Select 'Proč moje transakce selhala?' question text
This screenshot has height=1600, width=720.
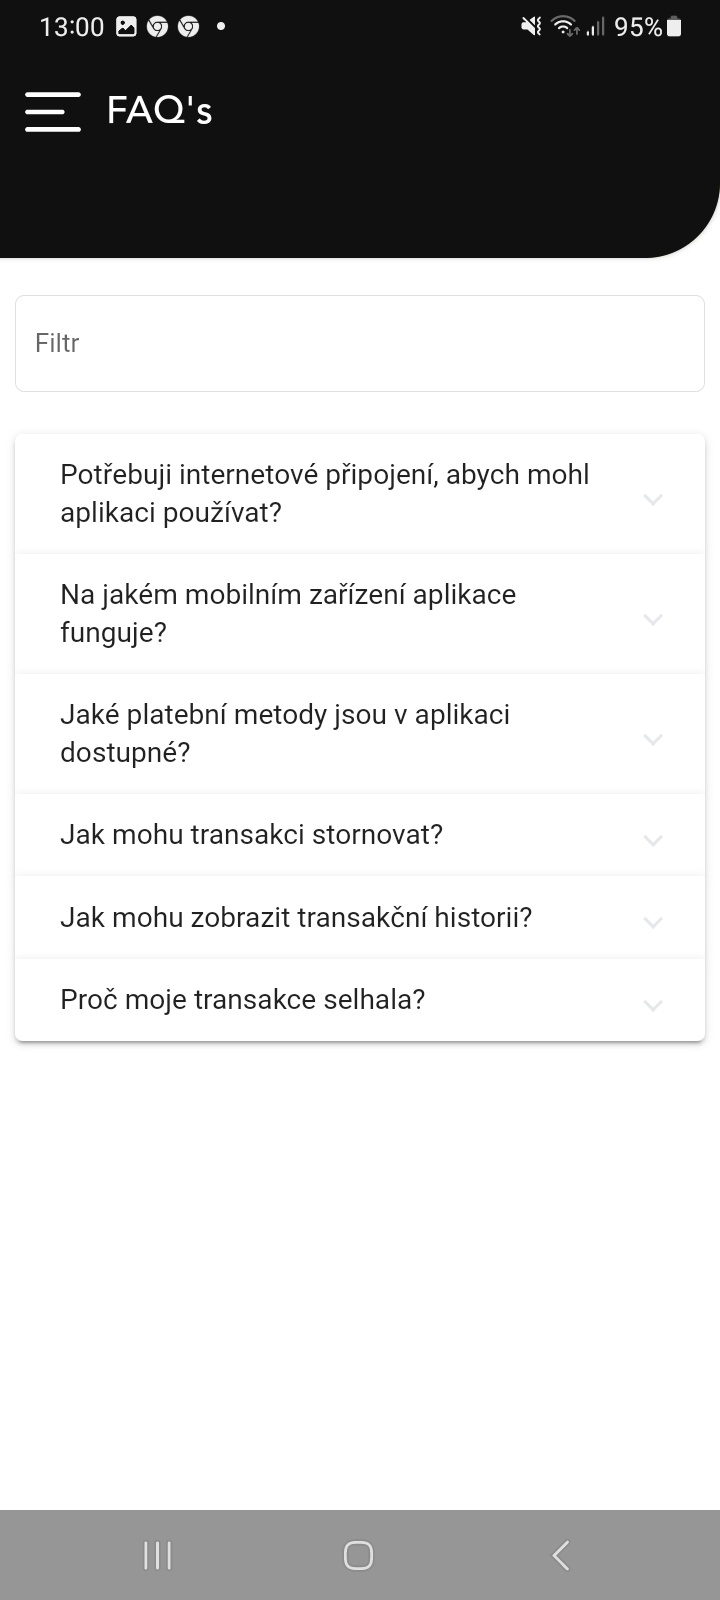[243, 999]
